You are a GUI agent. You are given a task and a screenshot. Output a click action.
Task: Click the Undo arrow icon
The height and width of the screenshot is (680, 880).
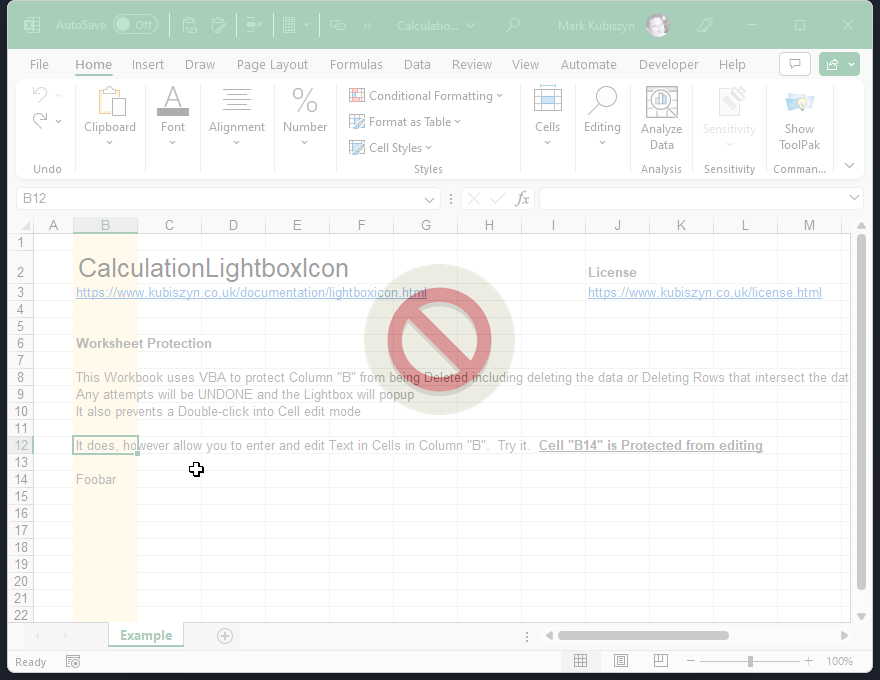click(40, 95)
